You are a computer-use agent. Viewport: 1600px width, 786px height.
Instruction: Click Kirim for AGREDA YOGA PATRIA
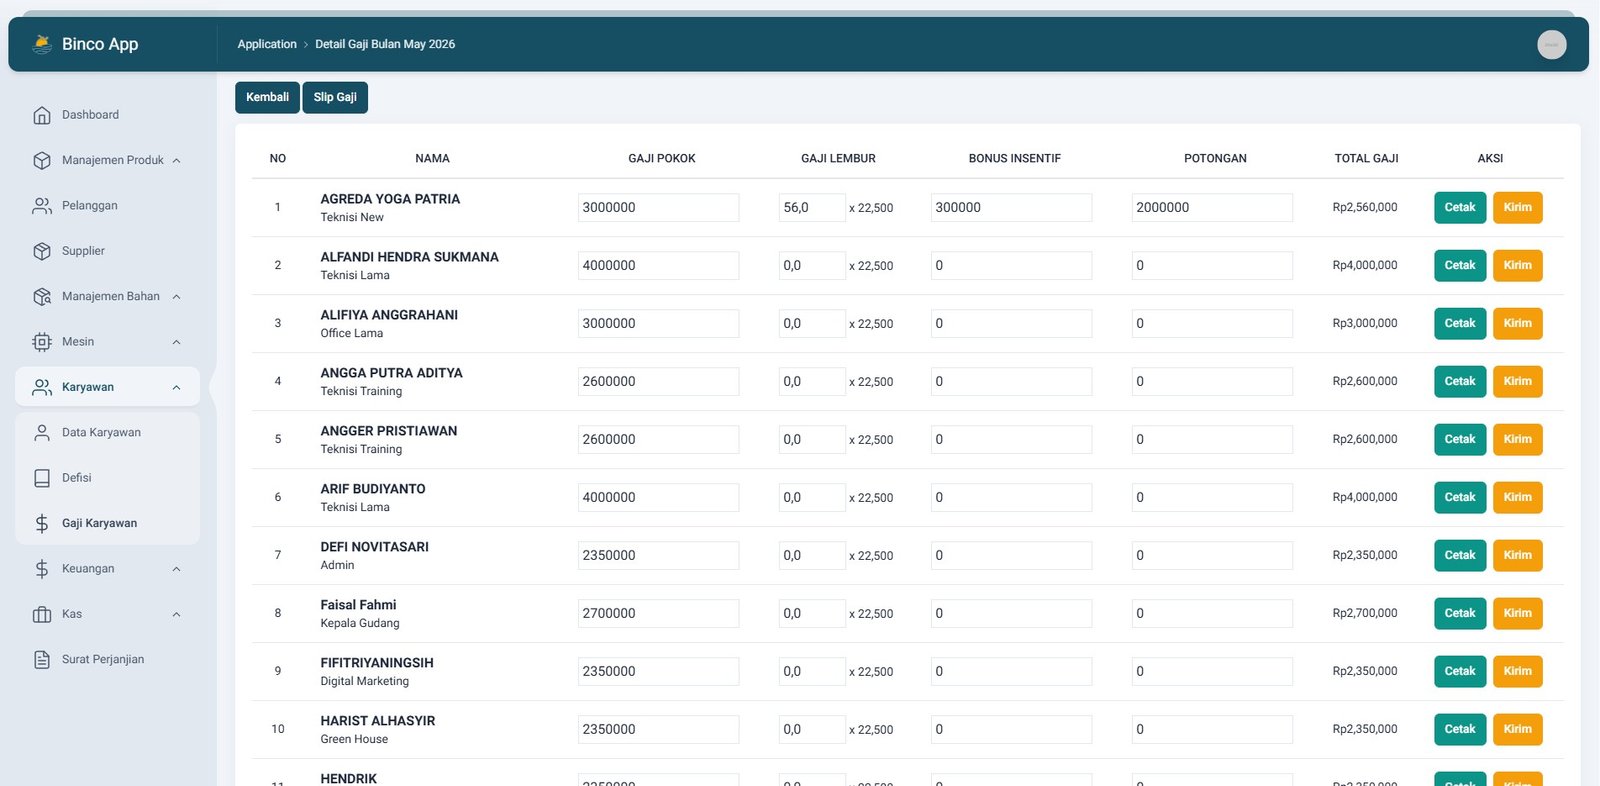click(1518, 207)
